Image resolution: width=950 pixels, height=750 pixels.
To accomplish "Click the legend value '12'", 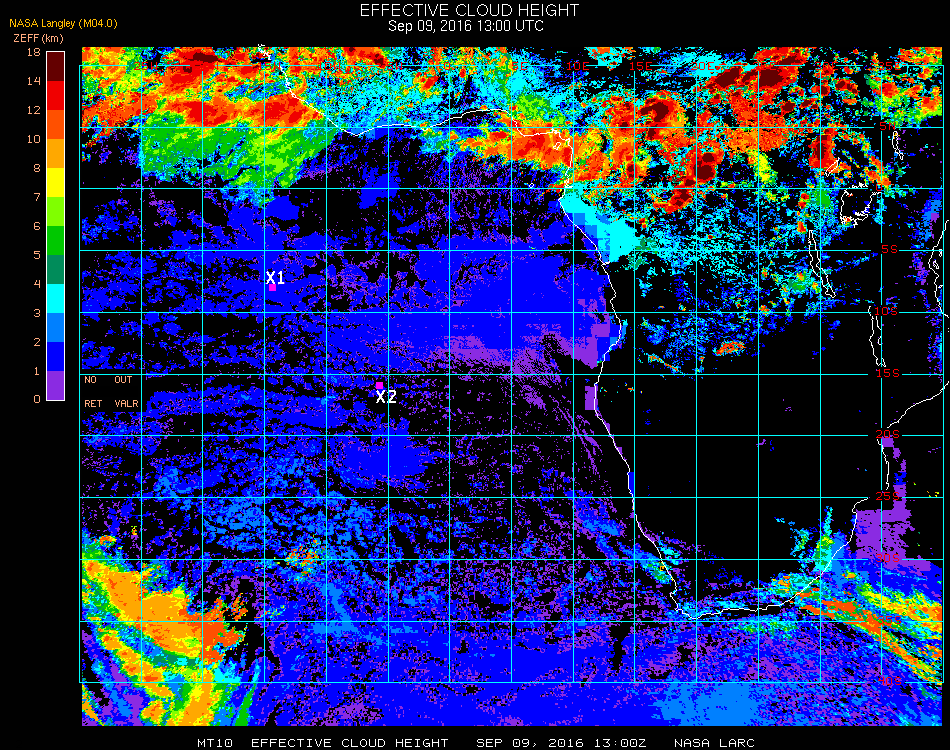I will click(x=34, y=110).
